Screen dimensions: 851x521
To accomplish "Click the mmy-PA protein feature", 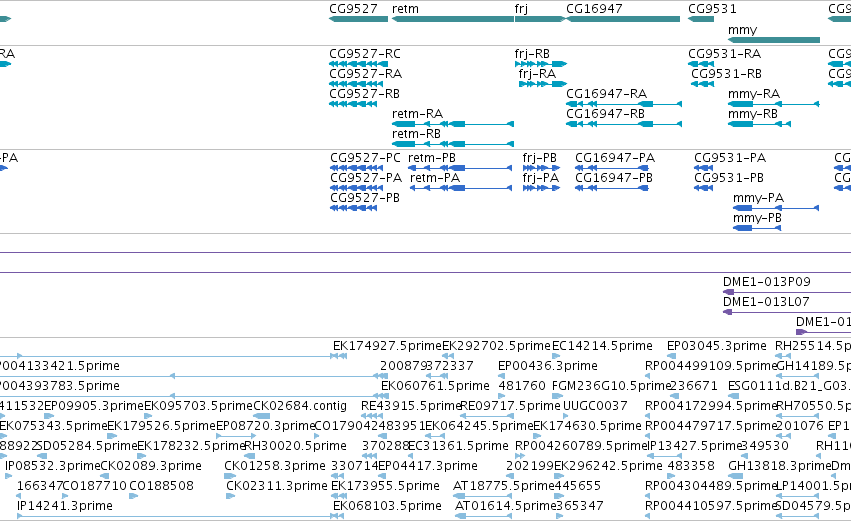I will pos(776,208).
